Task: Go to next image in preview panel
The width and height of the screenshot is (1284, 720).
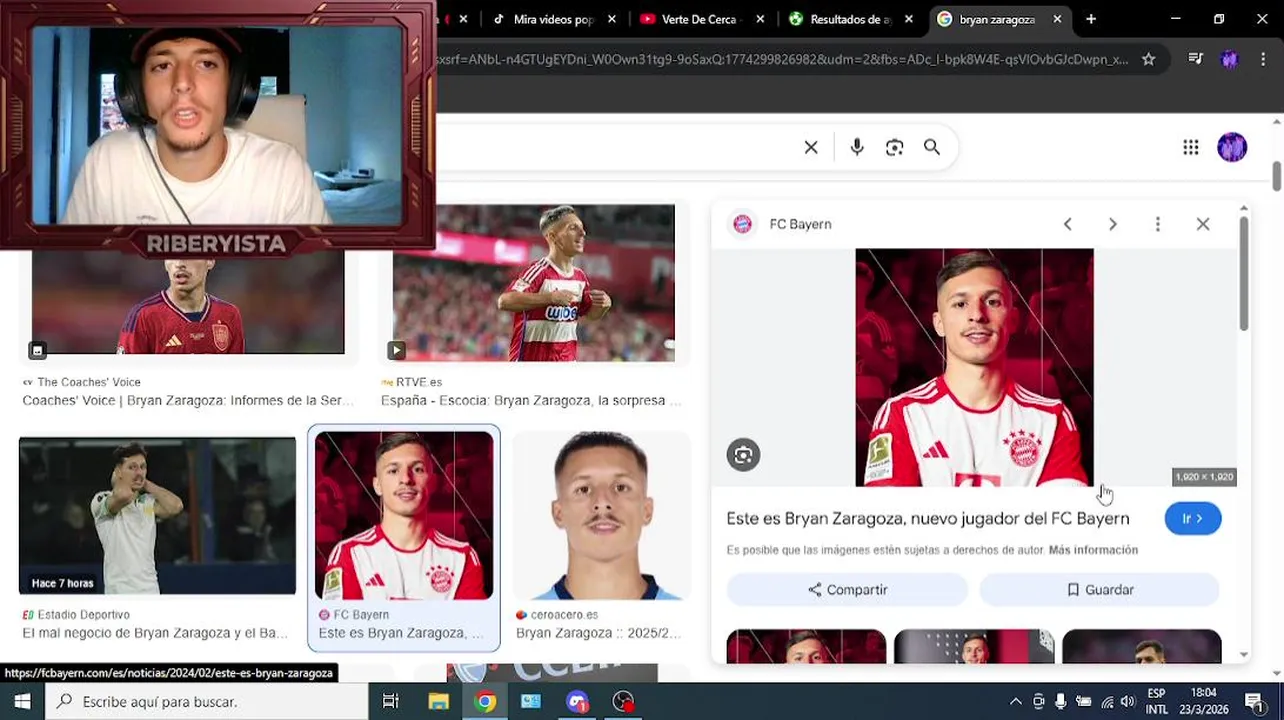Action: 1112,224
